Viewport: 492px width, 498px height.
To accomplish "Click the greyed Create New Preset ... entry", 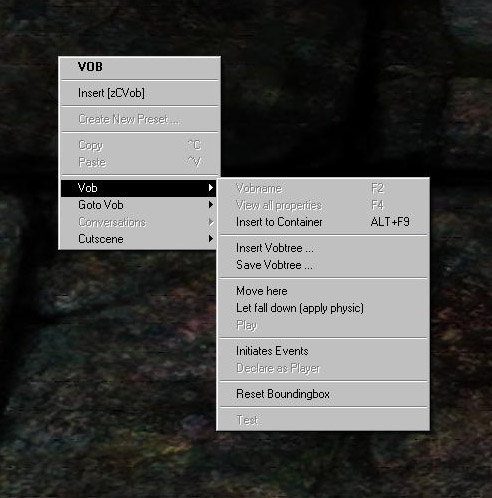I will tap(139, 119).
